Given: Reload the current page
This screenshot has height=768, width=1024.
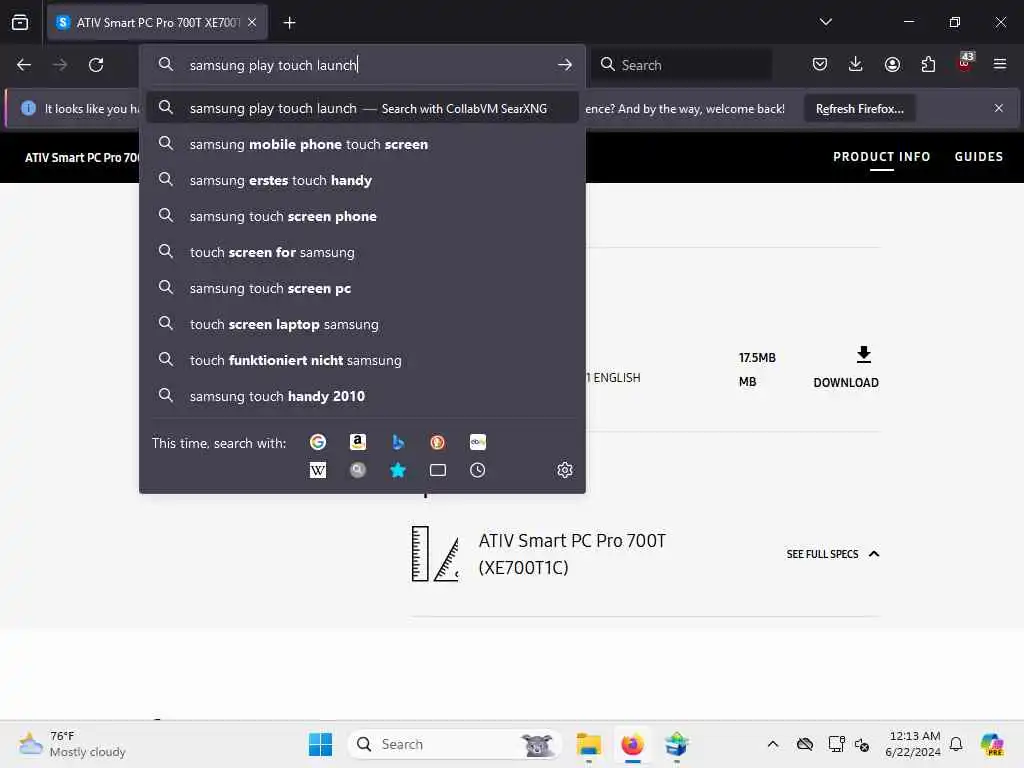Looking at the screenshot, I should [x=96, y=65].
